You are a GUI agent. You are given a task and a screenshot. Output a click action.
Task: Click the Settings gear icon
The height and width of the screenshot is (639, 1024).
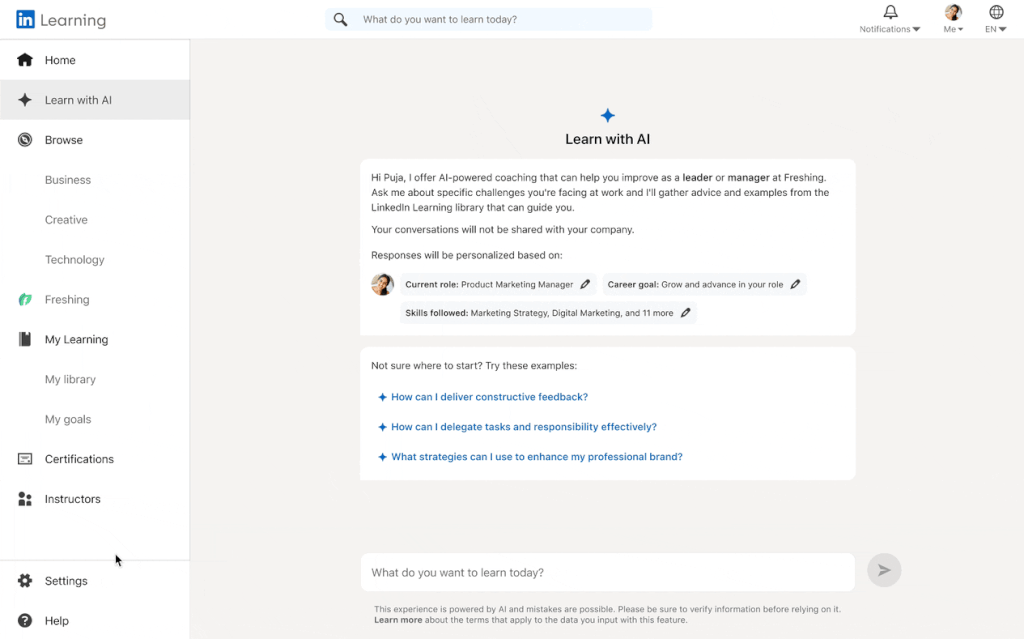[25, 581]
